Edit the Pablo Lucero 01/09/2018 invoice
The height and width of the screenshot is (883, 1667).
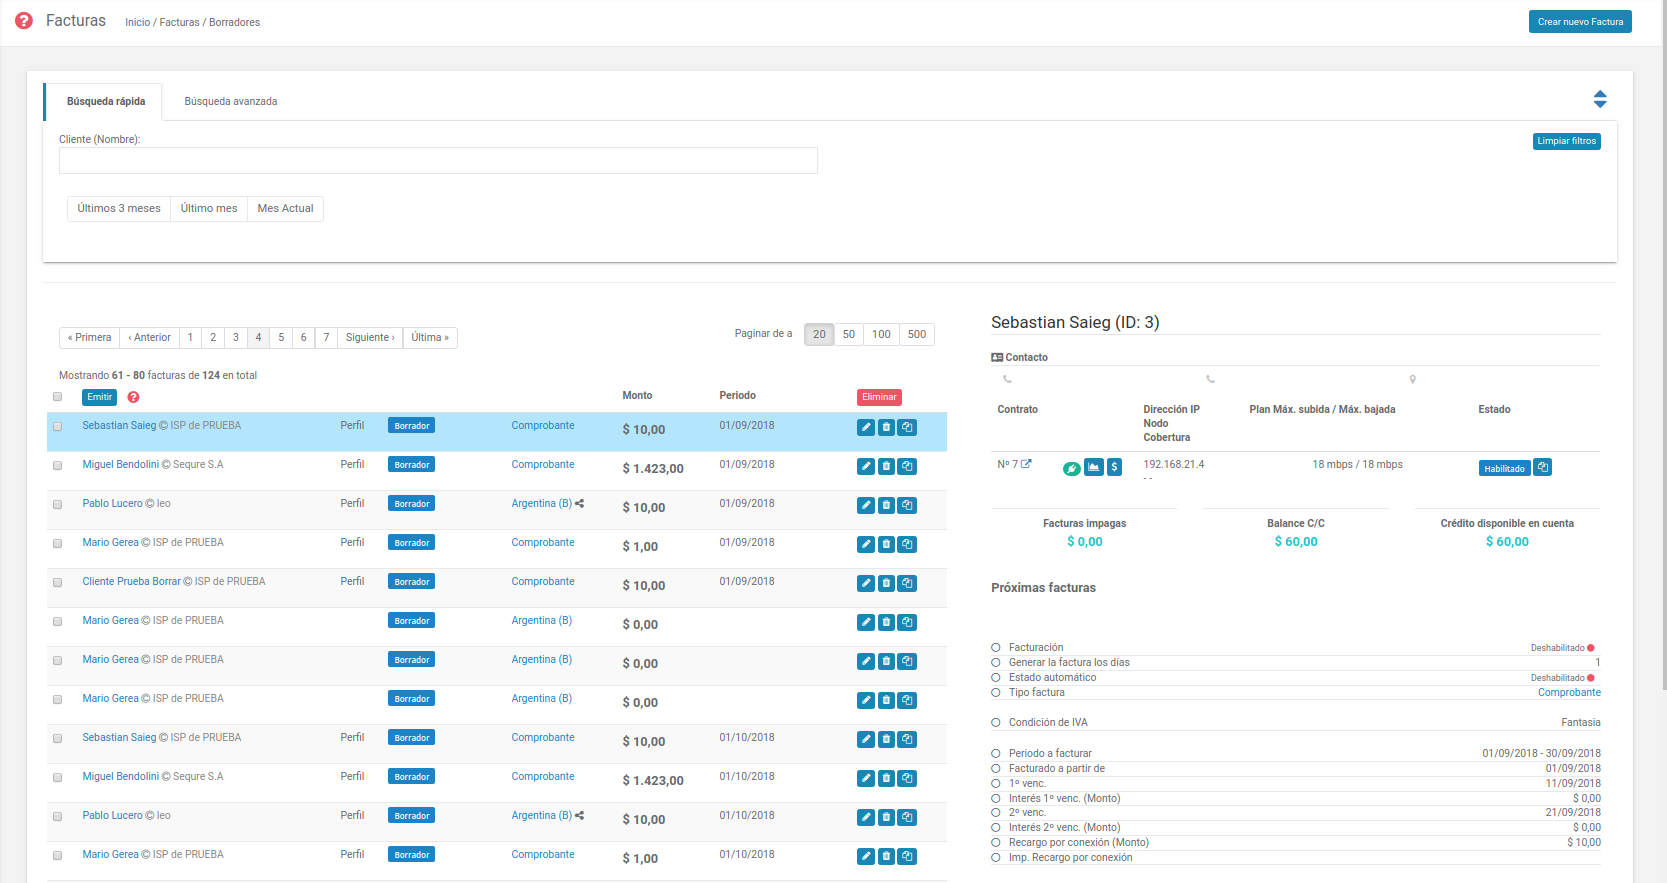click(x=866, y=505)
